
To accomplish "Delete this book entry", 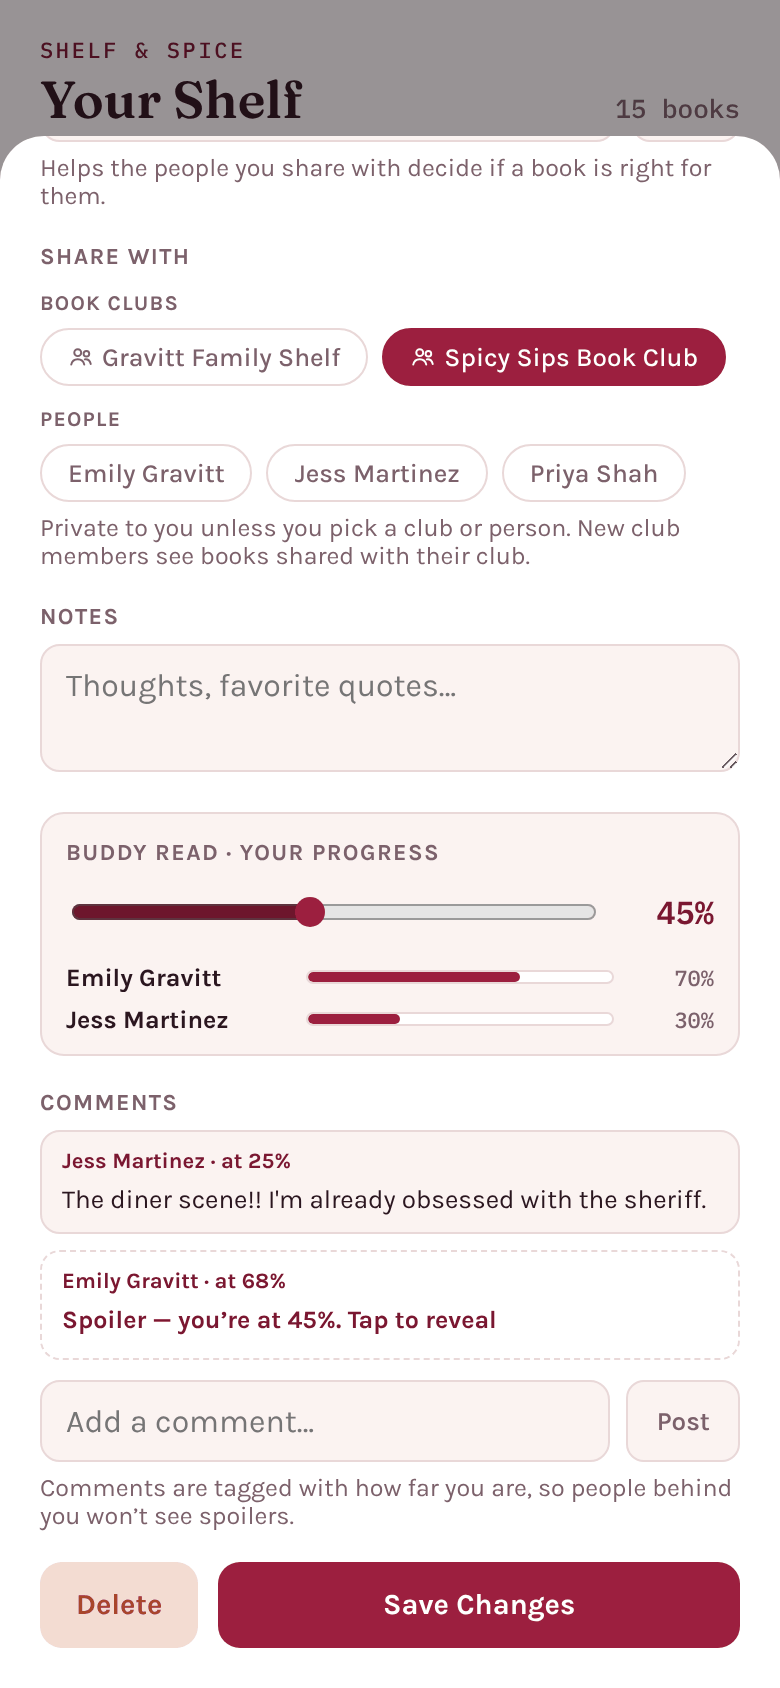I will [119, 1605].
